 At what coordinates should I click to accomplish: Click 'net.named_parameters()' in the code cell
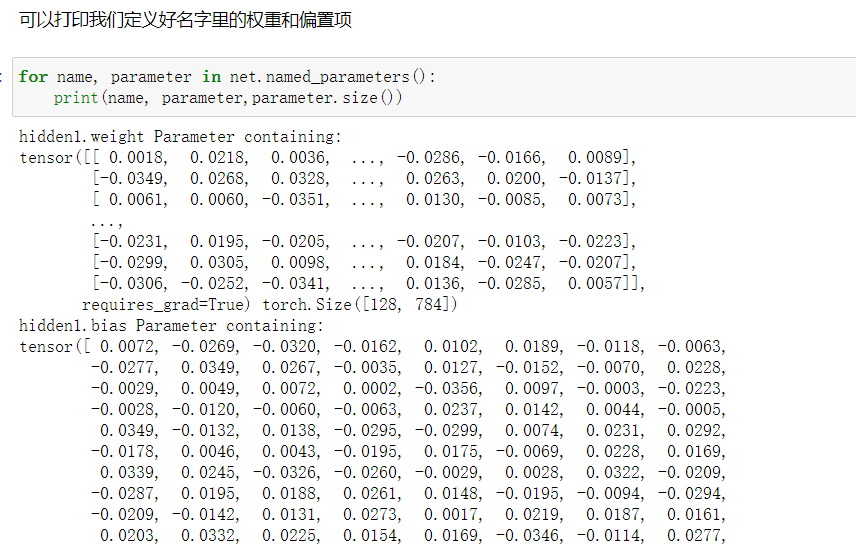(x=328, y=76)
